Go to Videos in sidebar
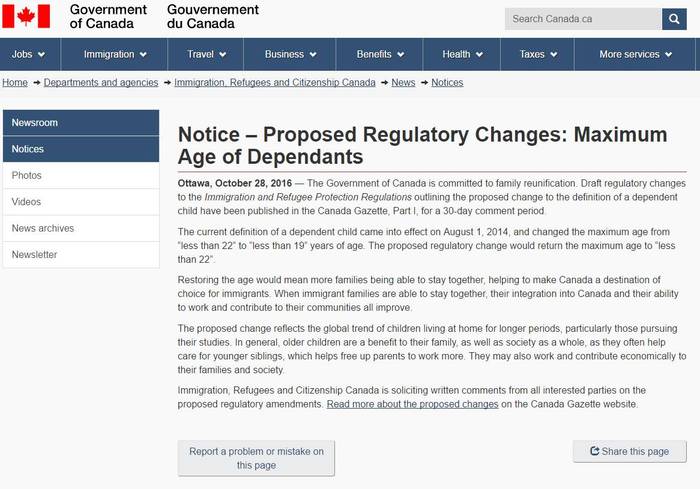 [81, 202]
